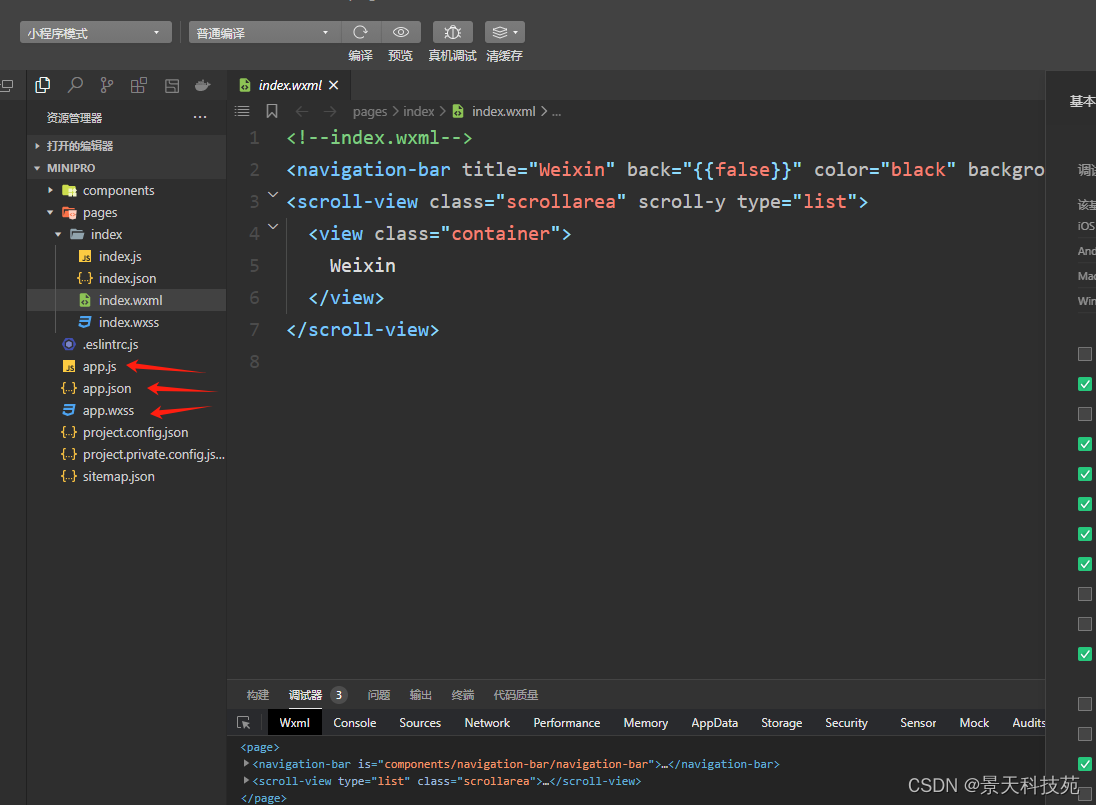Screen dimensions: 1096x805
Task: Close the index.wxml editor tab
Action: [333, 85]
